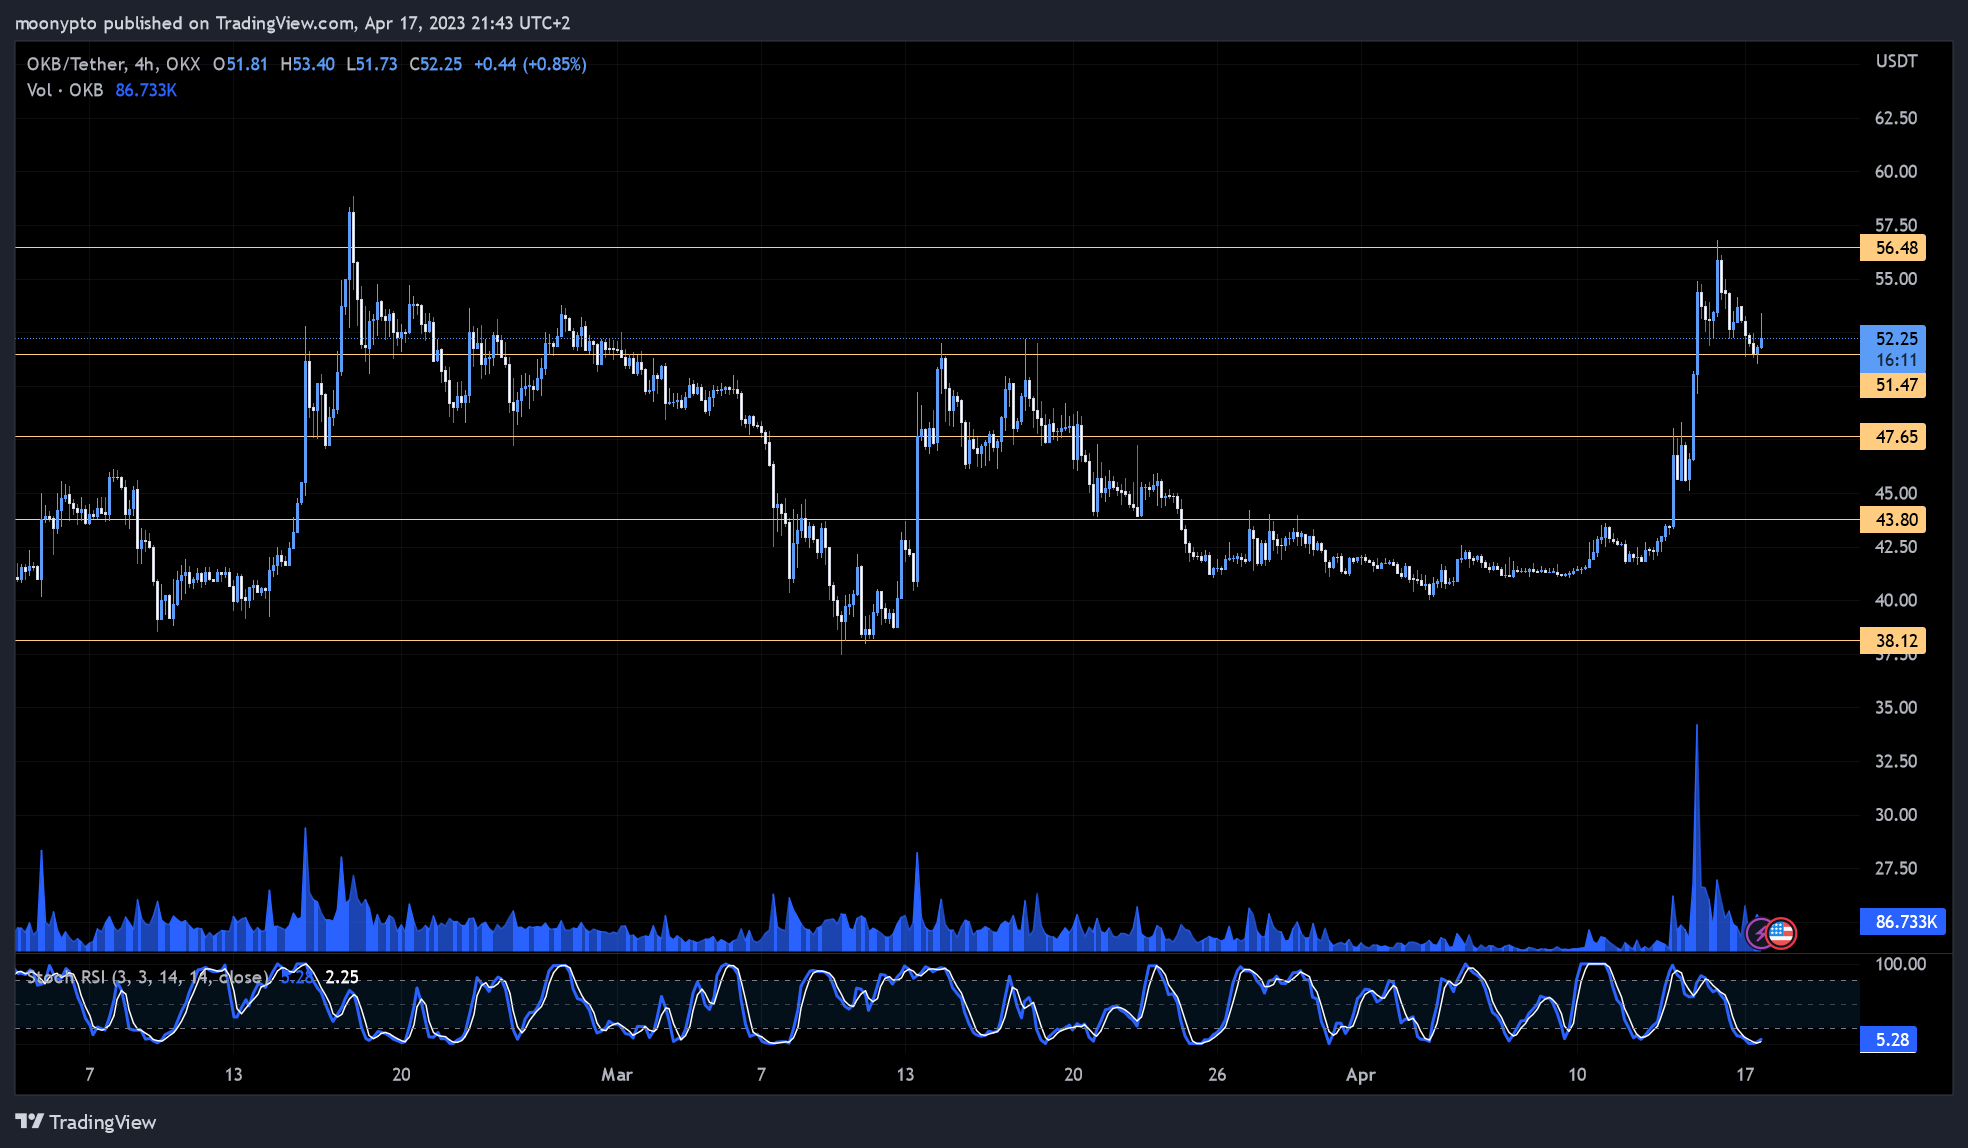Click the 51.47 horizontal line price label
Image resolution: width=1968 pixels, height=1148 pixels.
click(x=1893, y=385)
